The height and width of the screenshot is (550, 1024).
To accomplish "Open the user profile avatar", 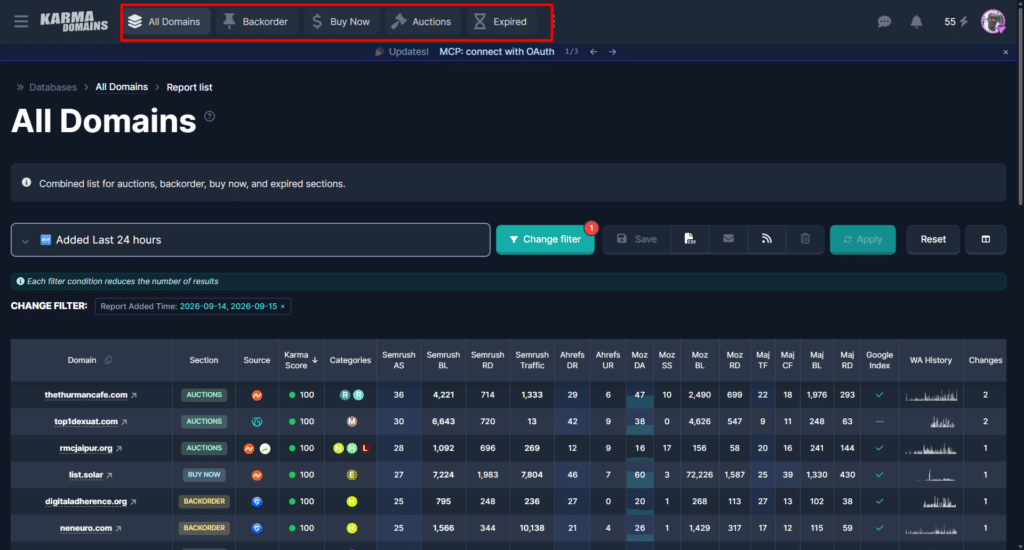I will pos(993,22).
